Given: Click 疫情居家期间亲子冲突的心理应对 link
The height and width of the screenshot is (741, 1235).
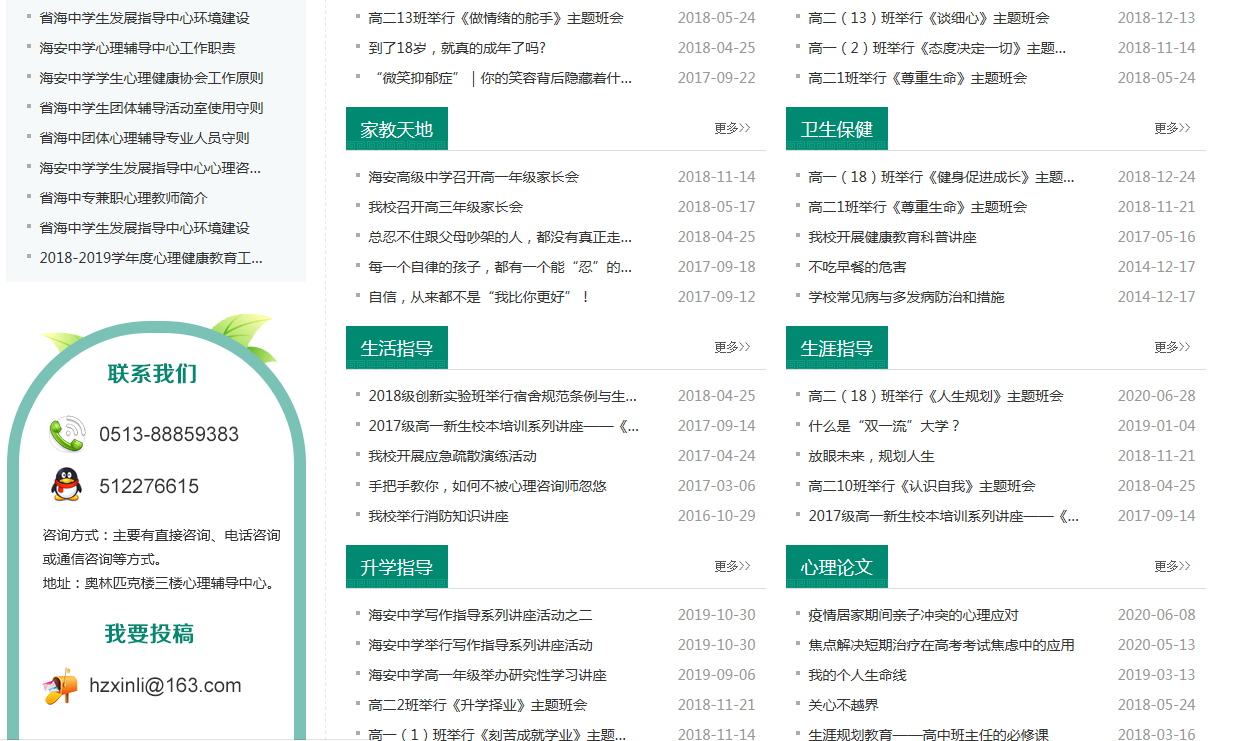Looking at the screenshot, I should (913, 615).
